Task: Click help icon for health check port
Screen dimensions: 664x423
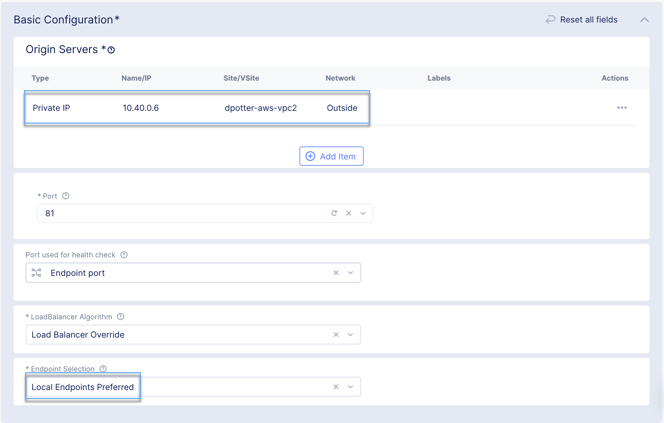Action: coord(124,255)
